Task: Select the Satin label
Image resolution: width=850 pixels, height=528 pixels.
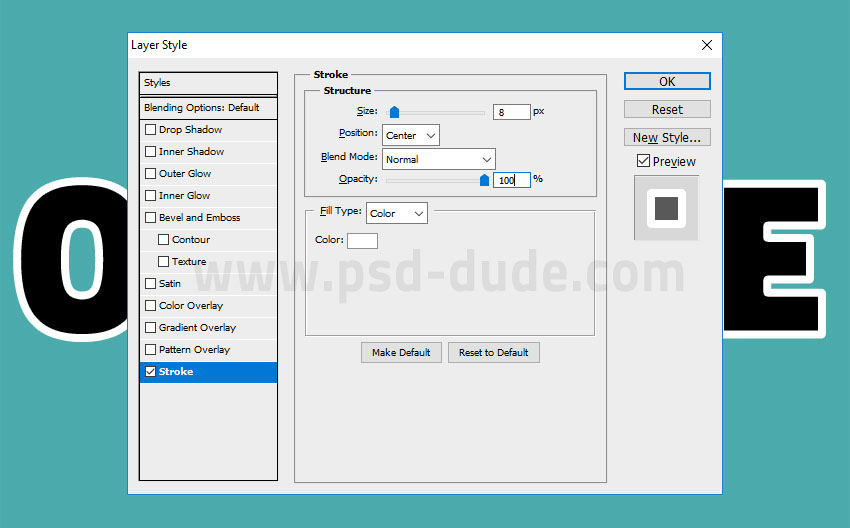Action: [x=170, y=284]
